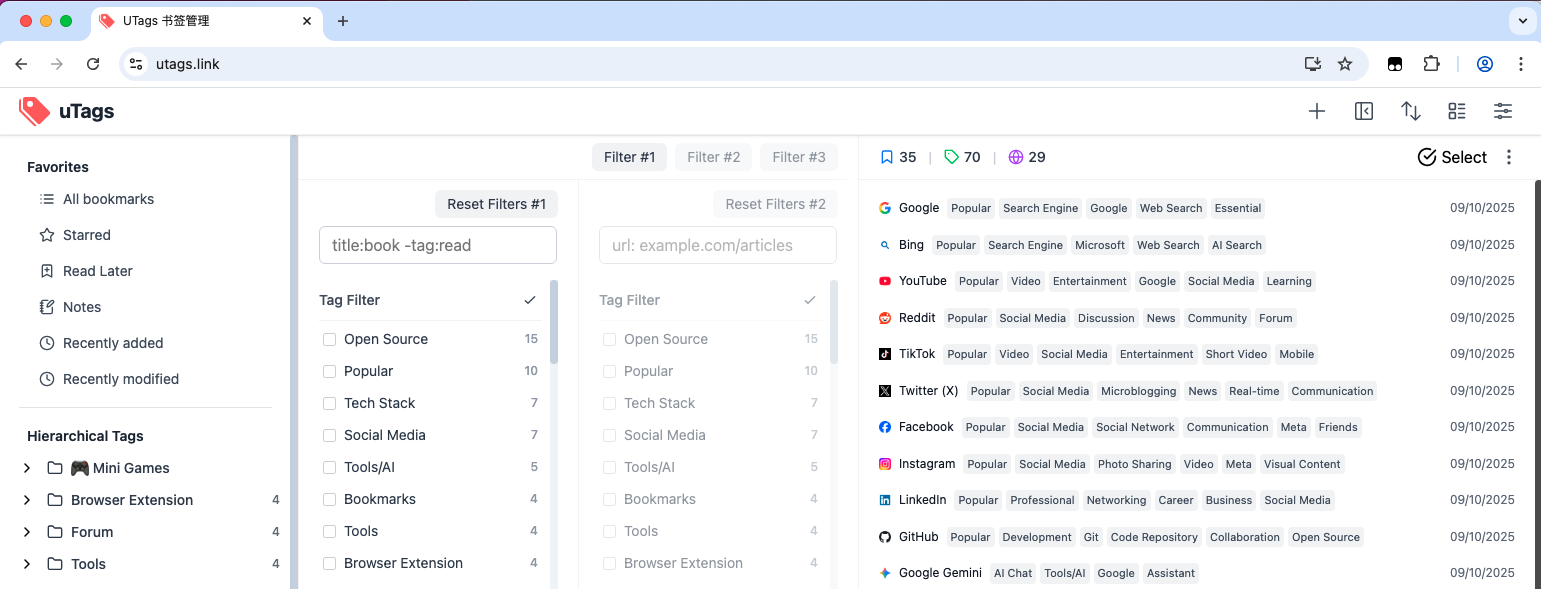The image size is (1541, 589).
Task: Enable the Popular tag checkbox in Filter #1
Action: tap(329, 371)
